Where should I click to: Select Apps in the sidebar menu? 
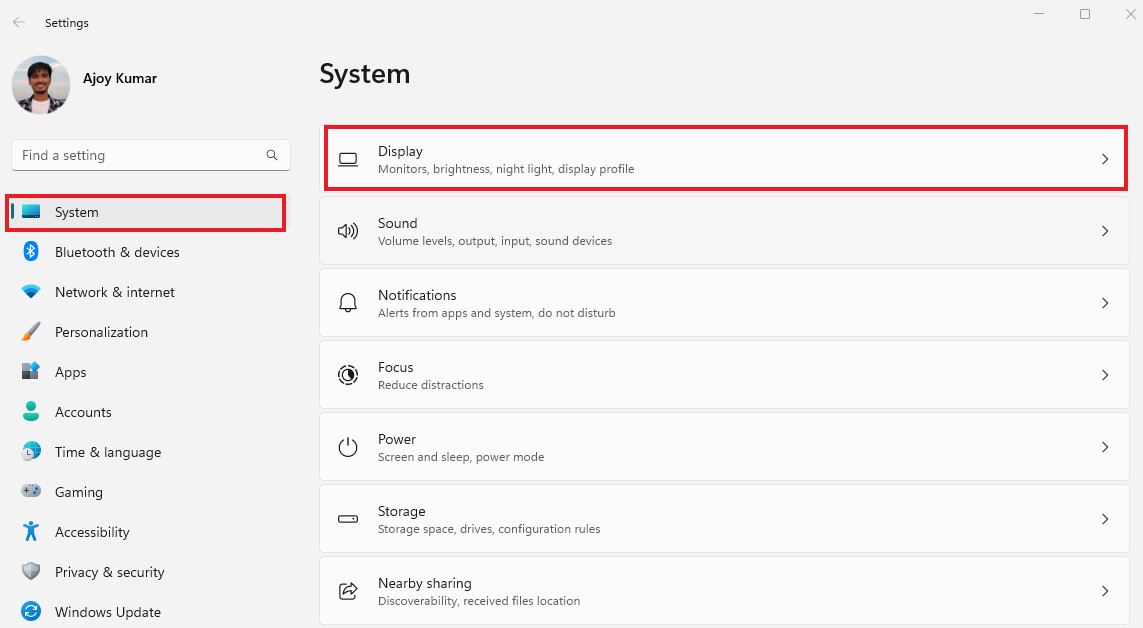(70, 372)
